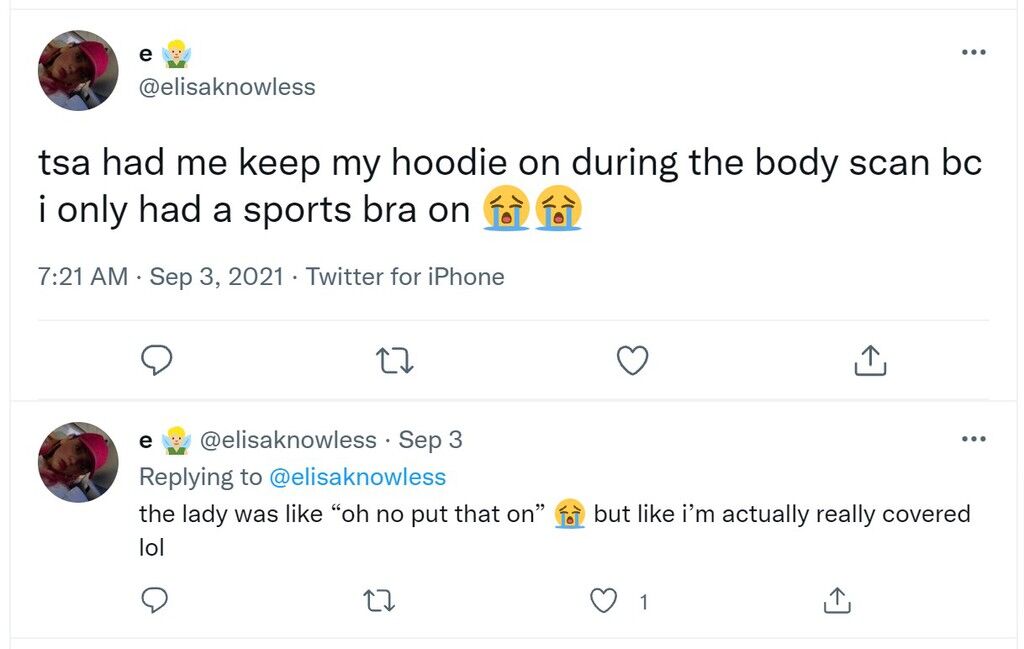Open reply tweet author's profile picture

click(x=78, y=462)
